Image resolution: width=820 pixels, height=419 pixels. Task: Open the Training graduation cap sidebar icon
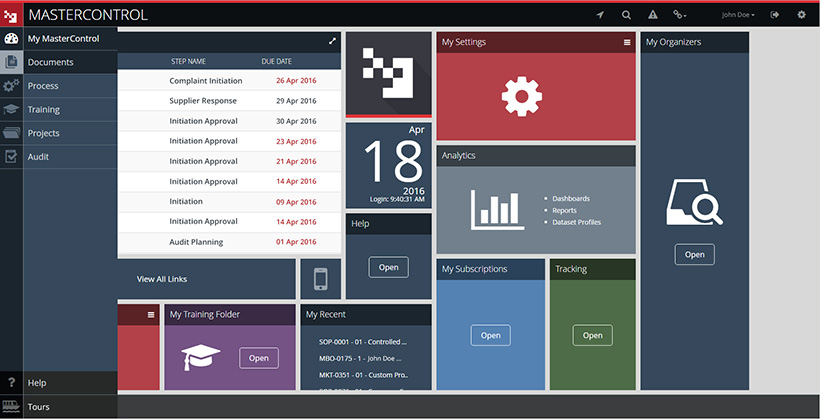(11, 109)
